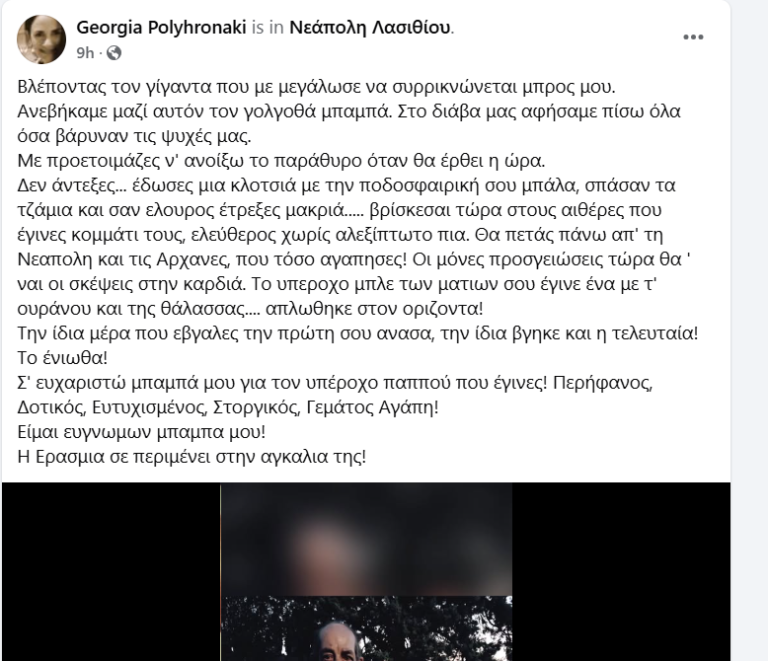Viewport: 768px width, 661px height.
Task: Open the Georgia Polyhronaki profile name link
Action: click(161, 27)
